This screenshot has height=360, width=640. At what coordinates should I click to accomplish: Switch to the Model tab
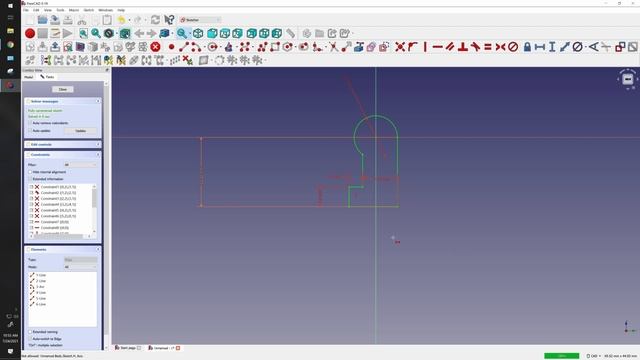coord(29,77)
